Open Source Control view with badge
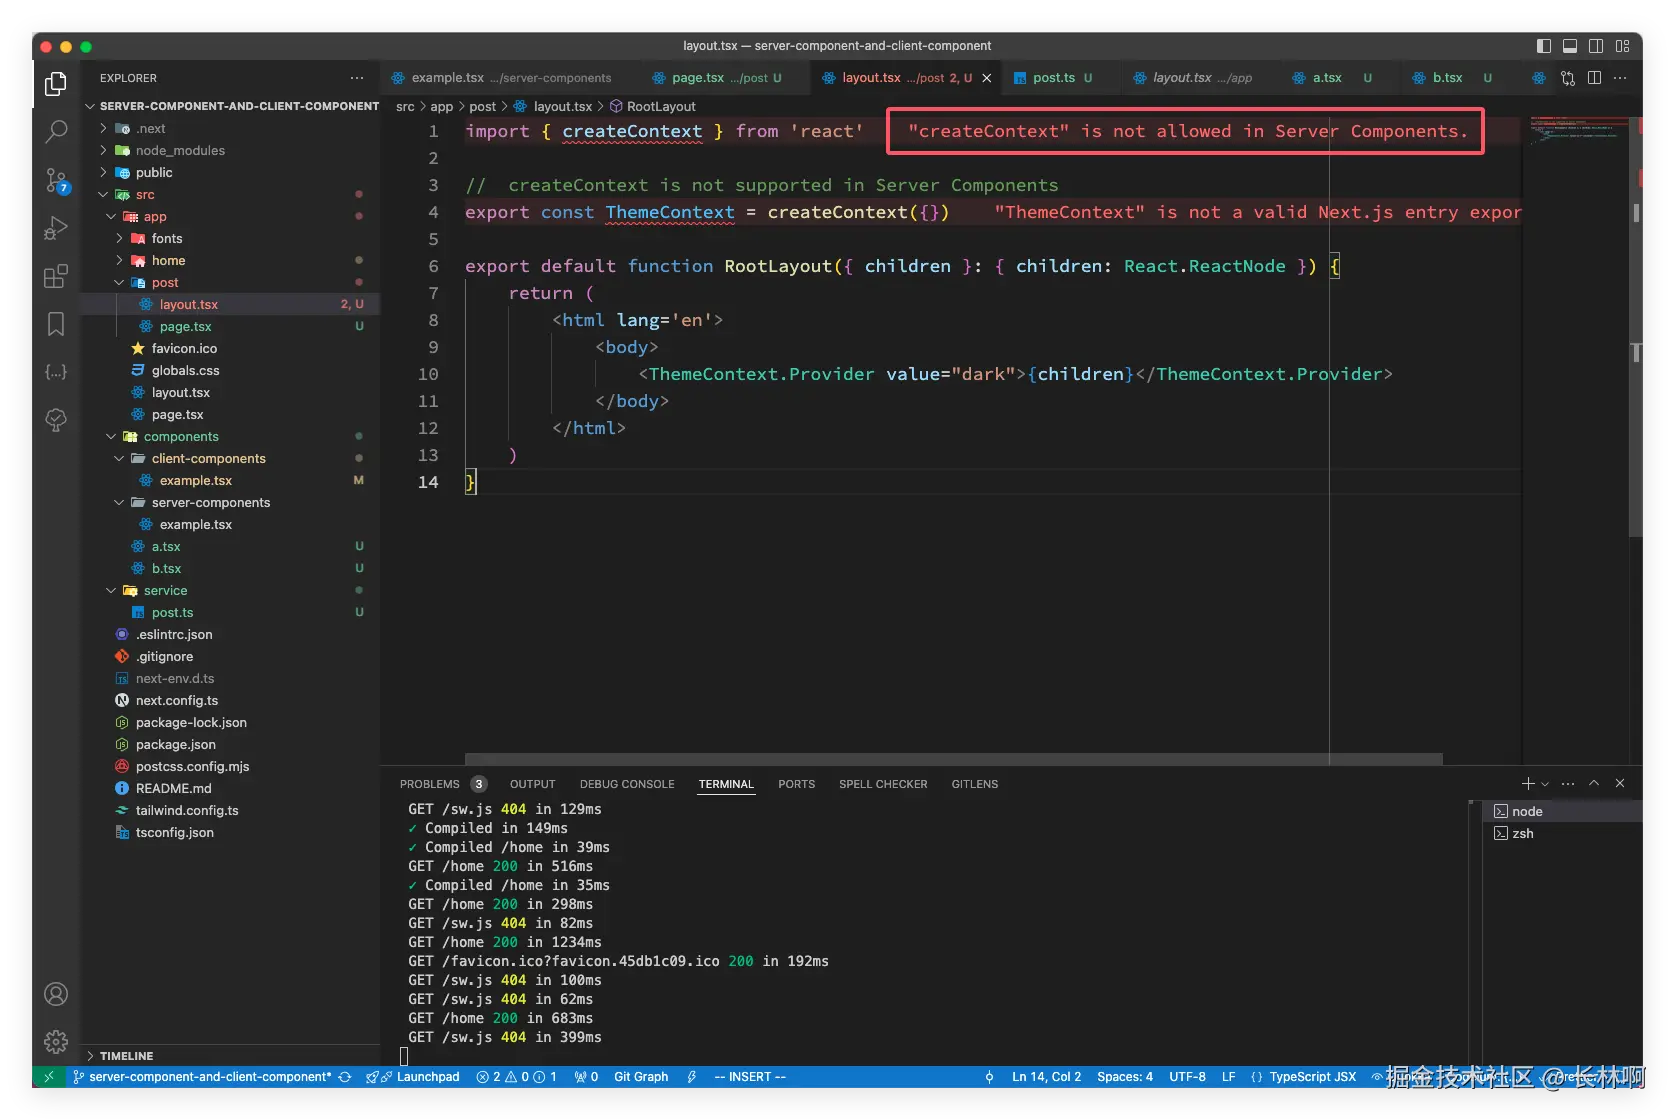Screen dimensions: 1675x1120 57,180
